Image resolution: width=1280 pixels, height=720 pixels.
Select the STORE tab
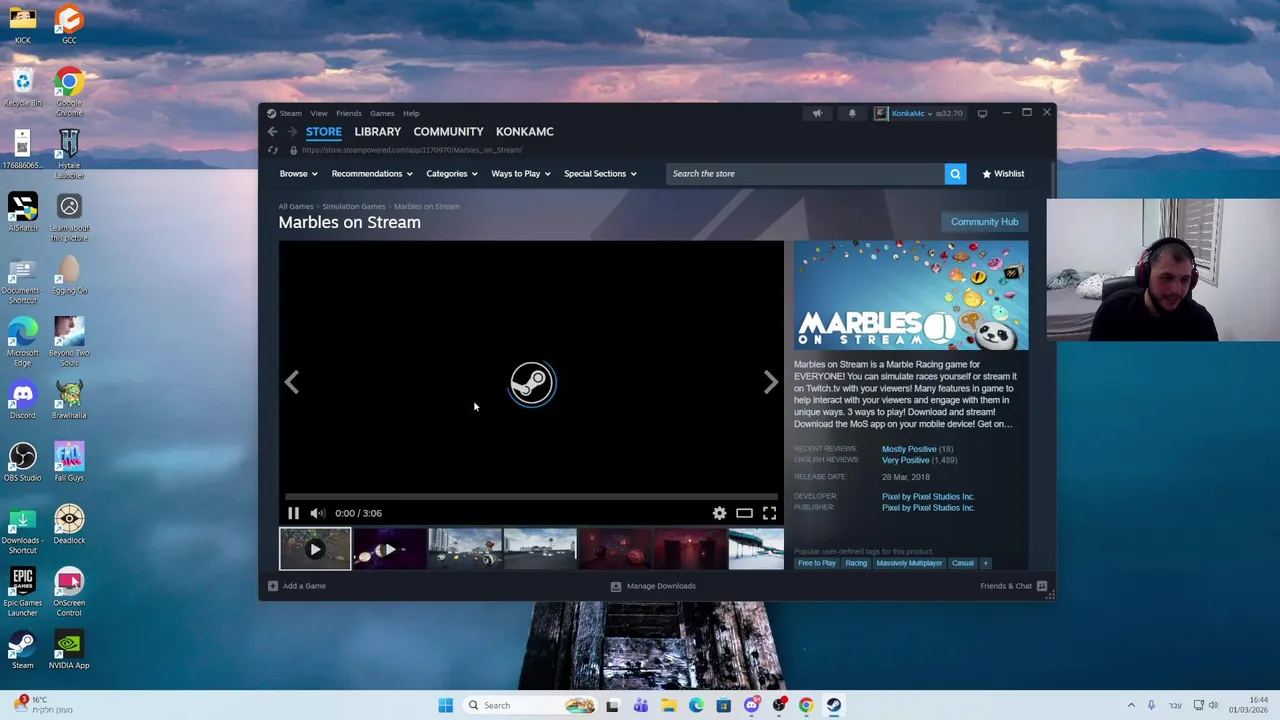[323, 132]
